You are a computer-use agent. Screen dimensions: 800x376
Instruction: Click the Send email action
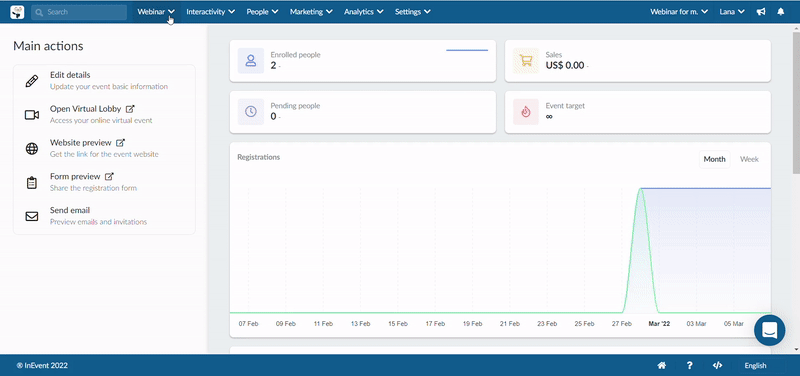click(70, 210)
